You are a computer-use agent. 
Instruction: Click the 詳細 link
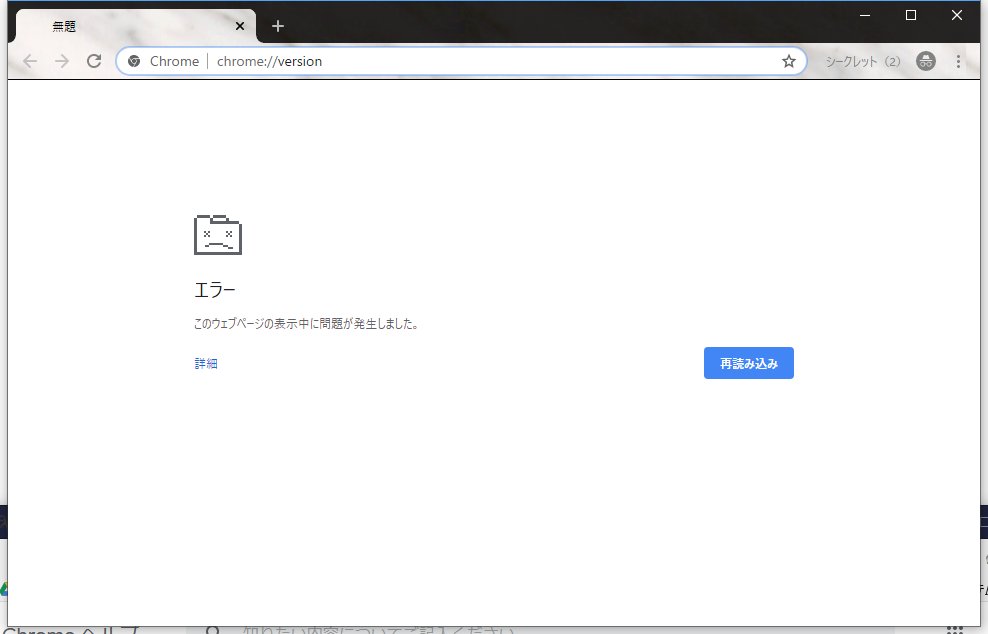tap(206, 364)
